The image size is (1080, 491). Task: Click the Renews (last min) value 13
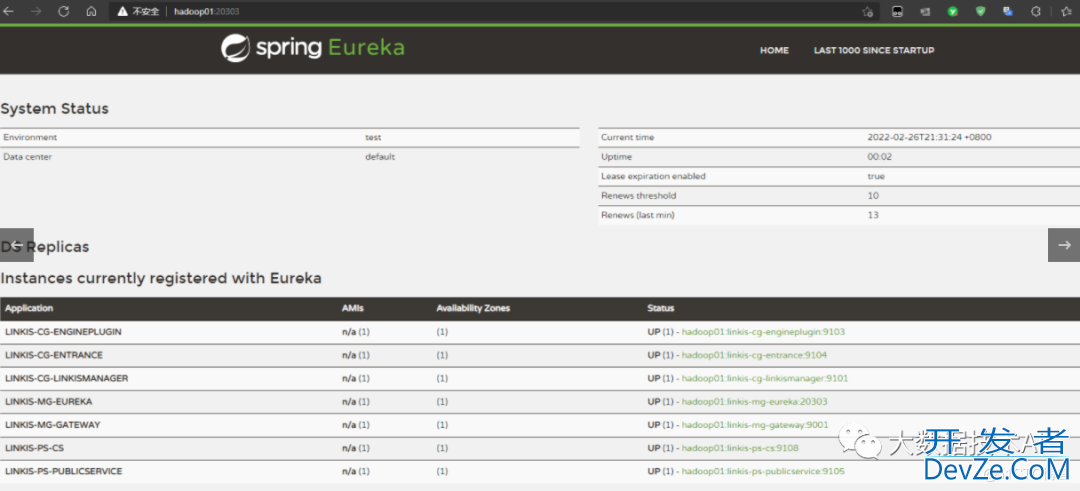(x=873, y=216)
